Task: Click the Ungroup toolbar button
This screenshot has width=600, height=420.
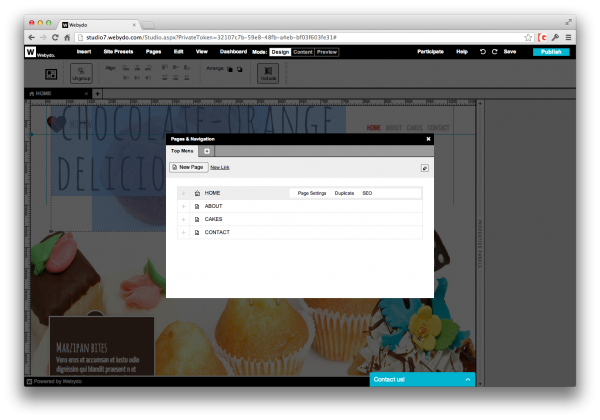Action: coord(81,73)
